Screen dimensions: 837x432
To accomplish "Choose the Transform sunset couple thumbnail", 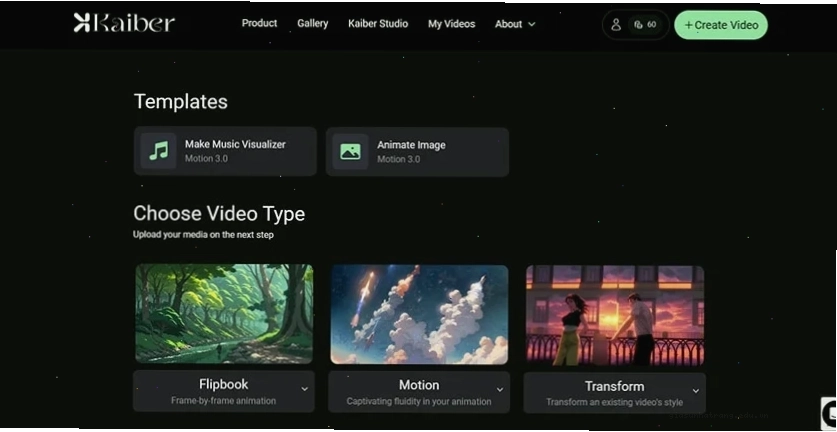I will 615,316.
